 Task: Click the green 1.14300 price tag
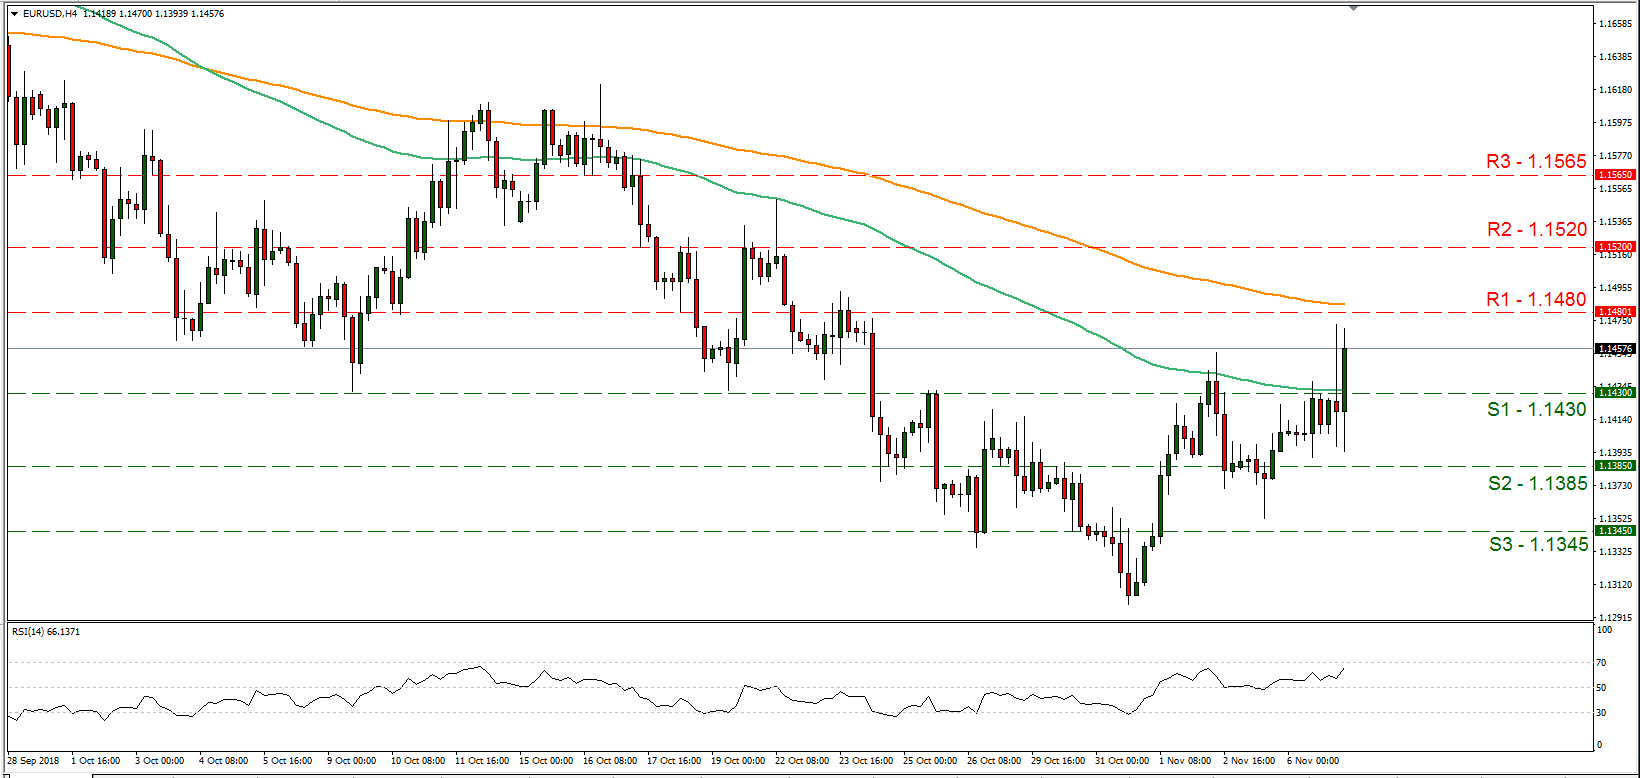click(1615, 393)
